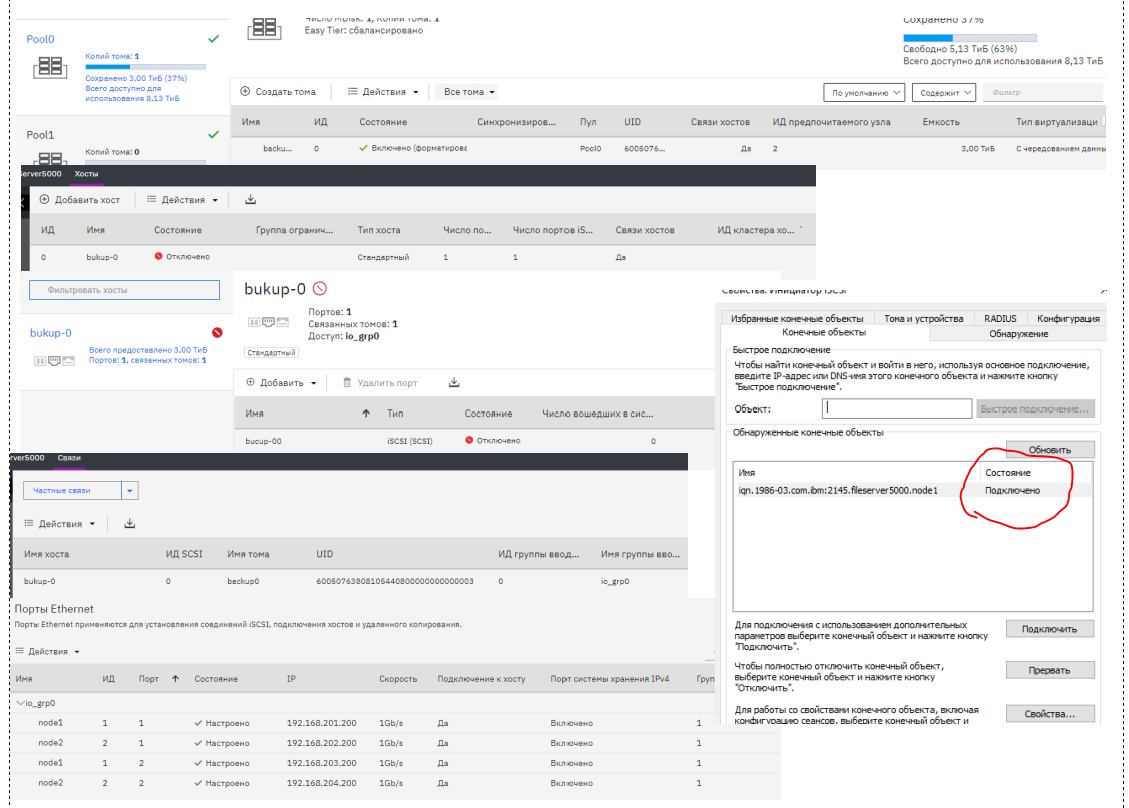Click Удалить порт button

tap(380, 382)
